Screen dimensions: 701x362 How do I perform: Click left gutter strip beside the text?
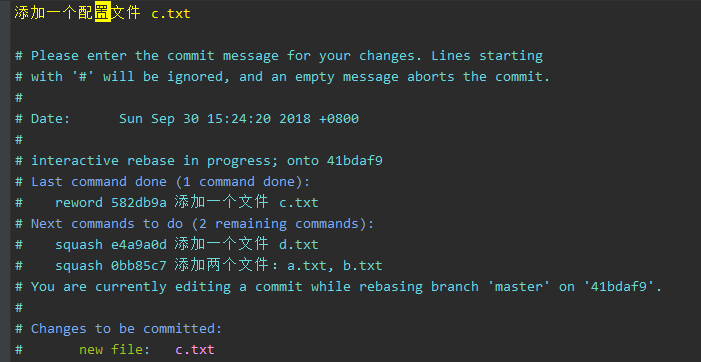(5, 181)
